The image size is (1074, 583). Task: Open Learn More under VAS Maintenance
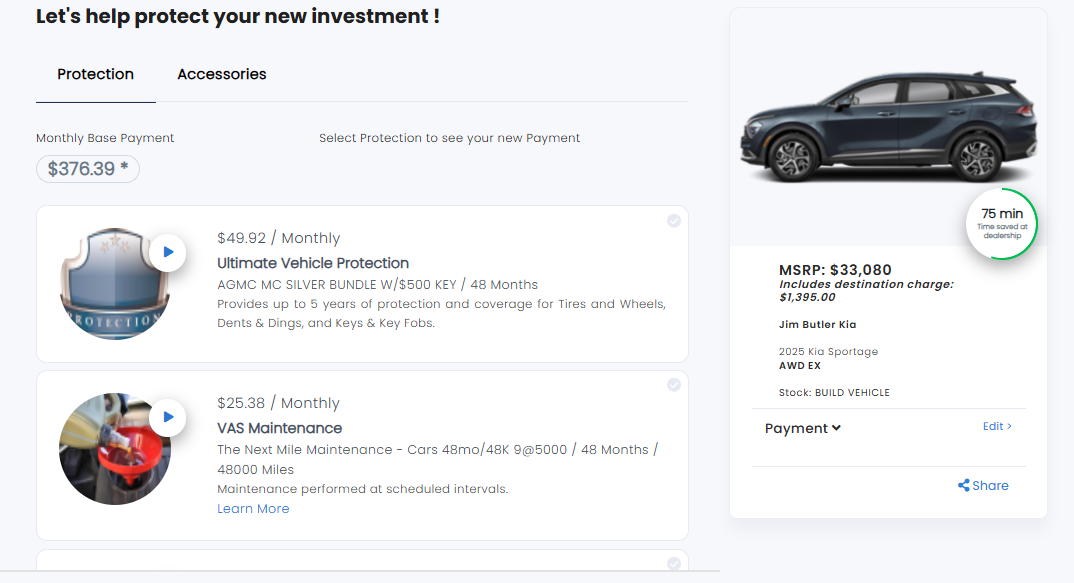(253, 509)
